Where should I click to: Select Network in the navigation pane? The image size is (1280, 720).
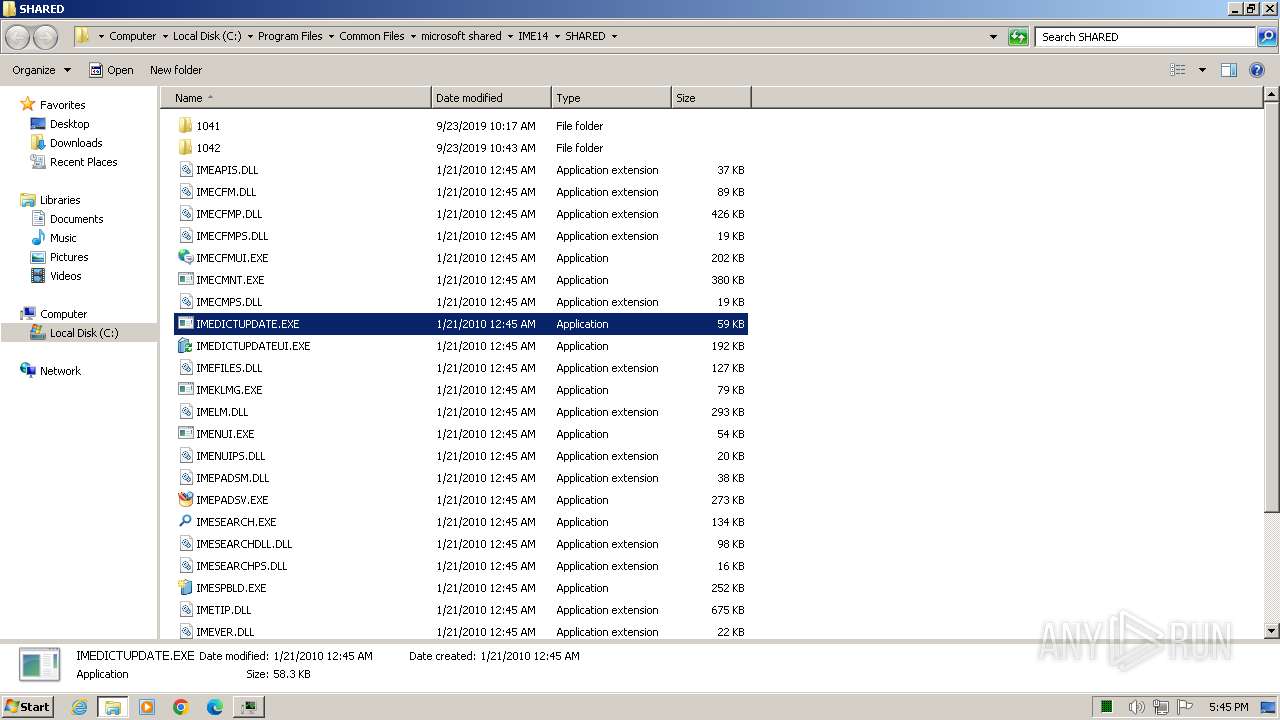(60, 371)
